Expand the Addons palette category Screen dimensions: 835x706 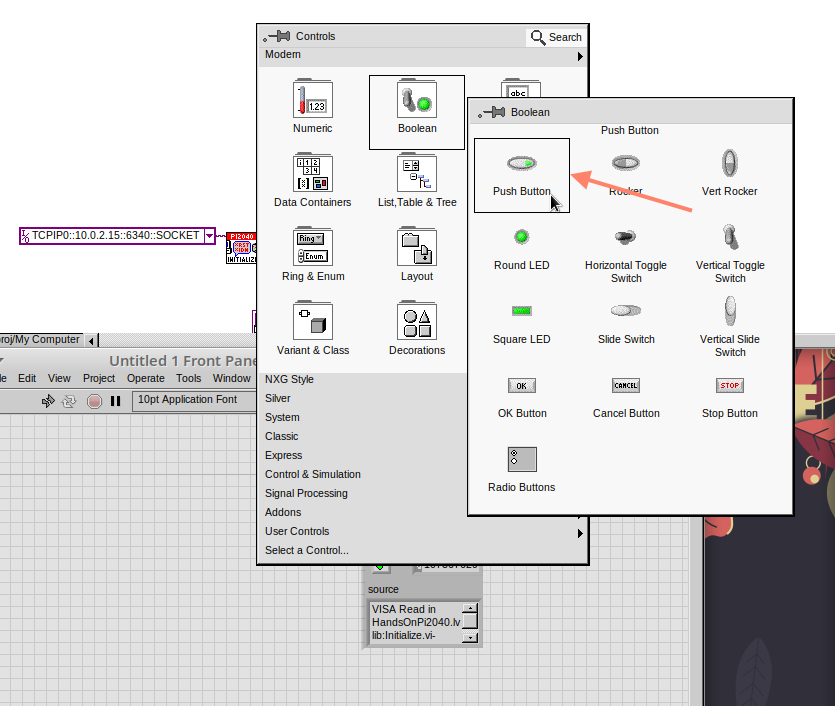(283, 512)
